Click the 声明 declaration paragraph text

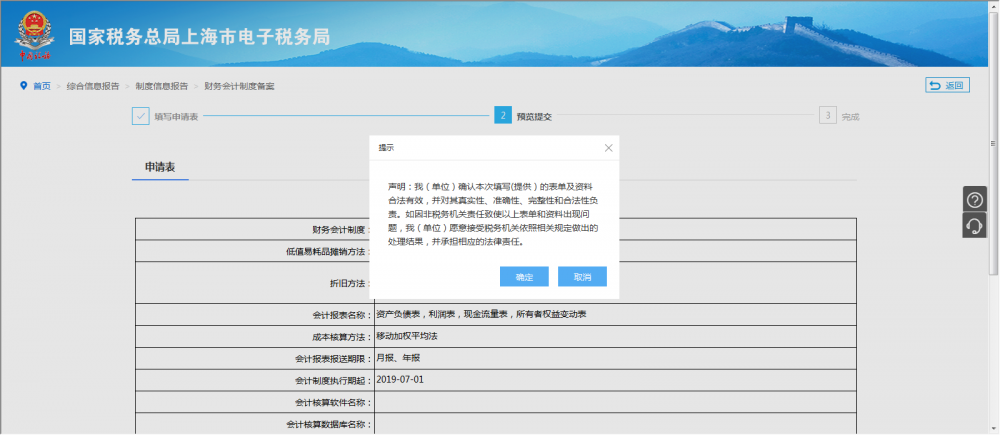pyautogui.click(x=494, y=215)
